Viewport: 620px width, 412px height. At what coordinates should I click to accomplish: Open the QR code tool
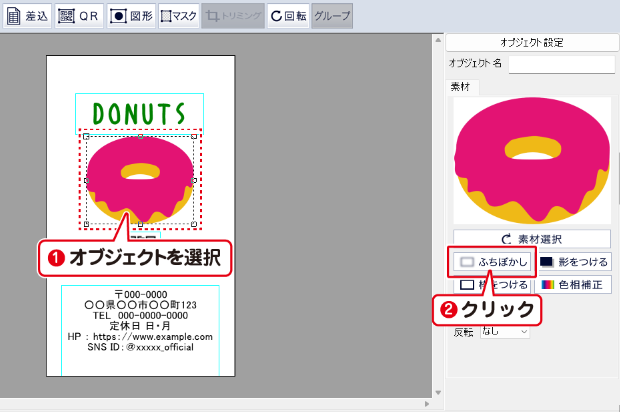click(x=79, y=16)
